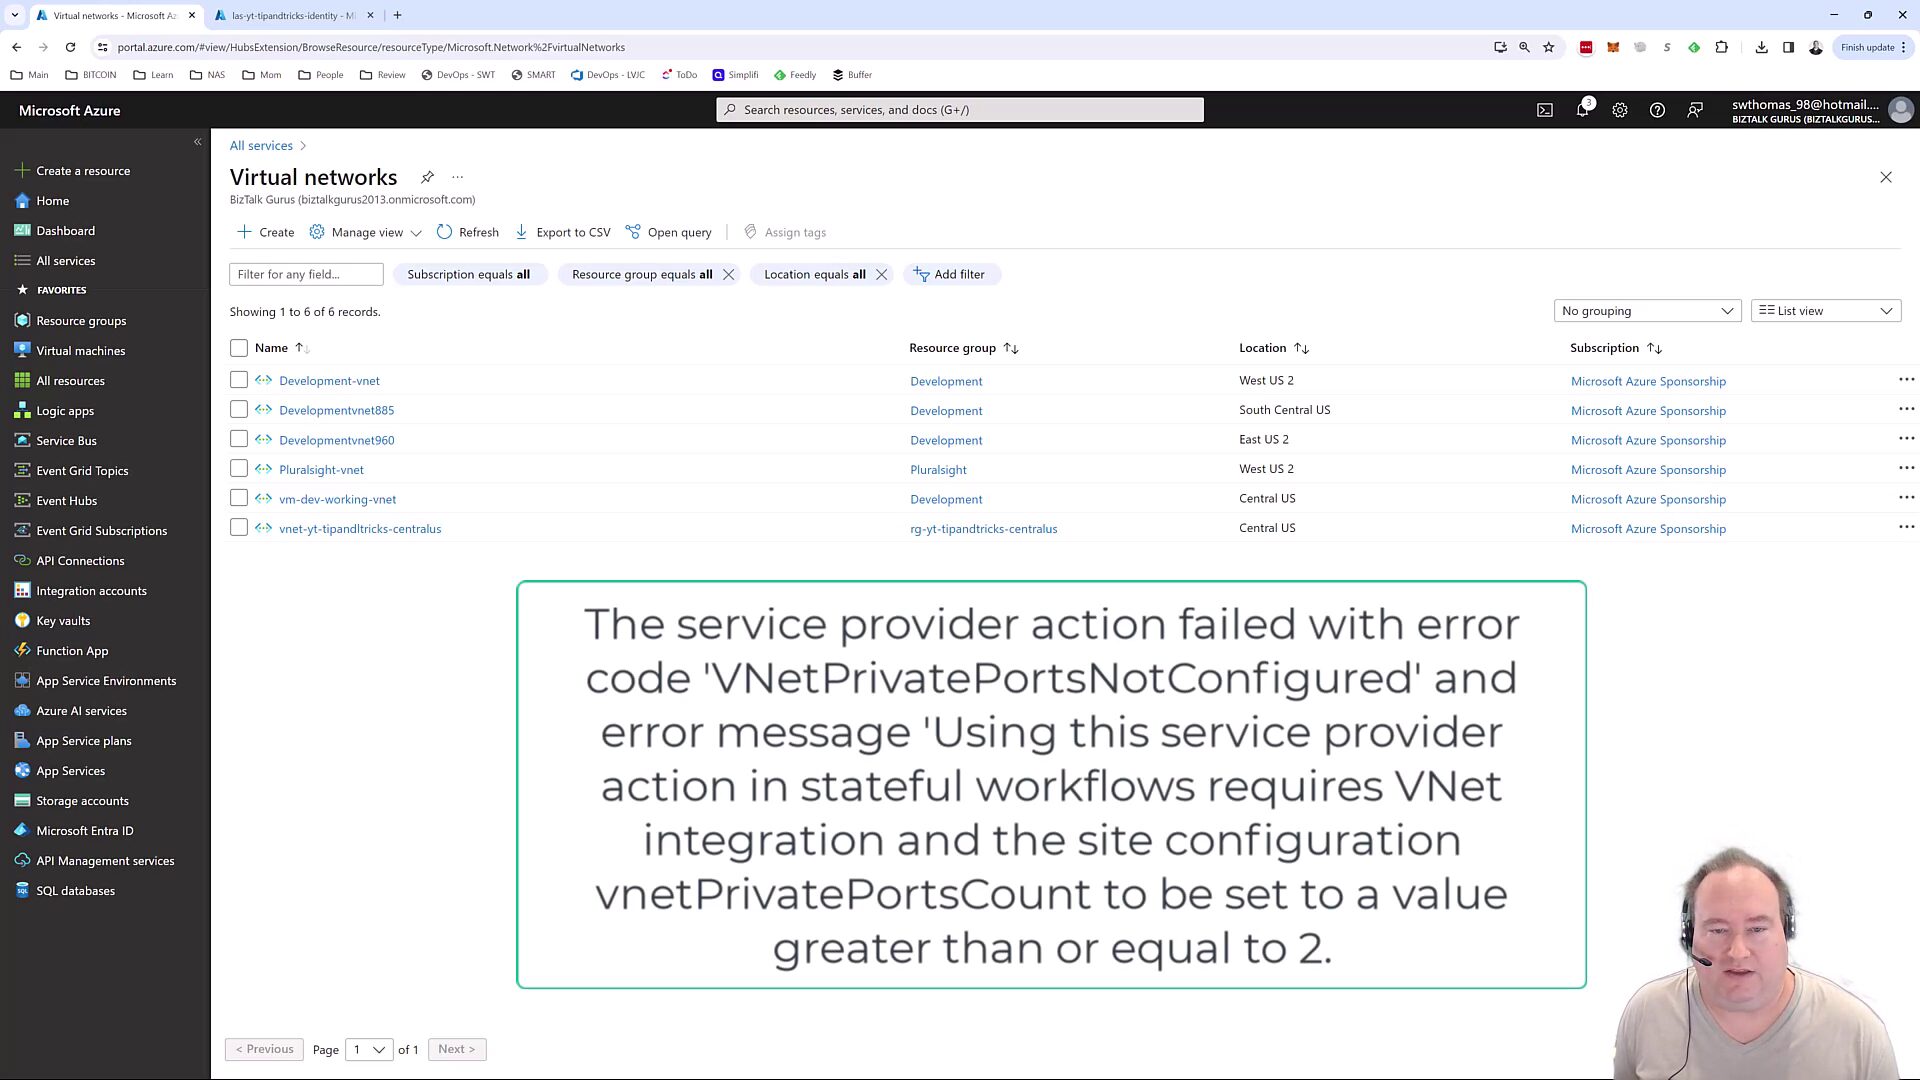Open Cloud Shell from the top bar

pyautogui.click(x=1545, y=110)
